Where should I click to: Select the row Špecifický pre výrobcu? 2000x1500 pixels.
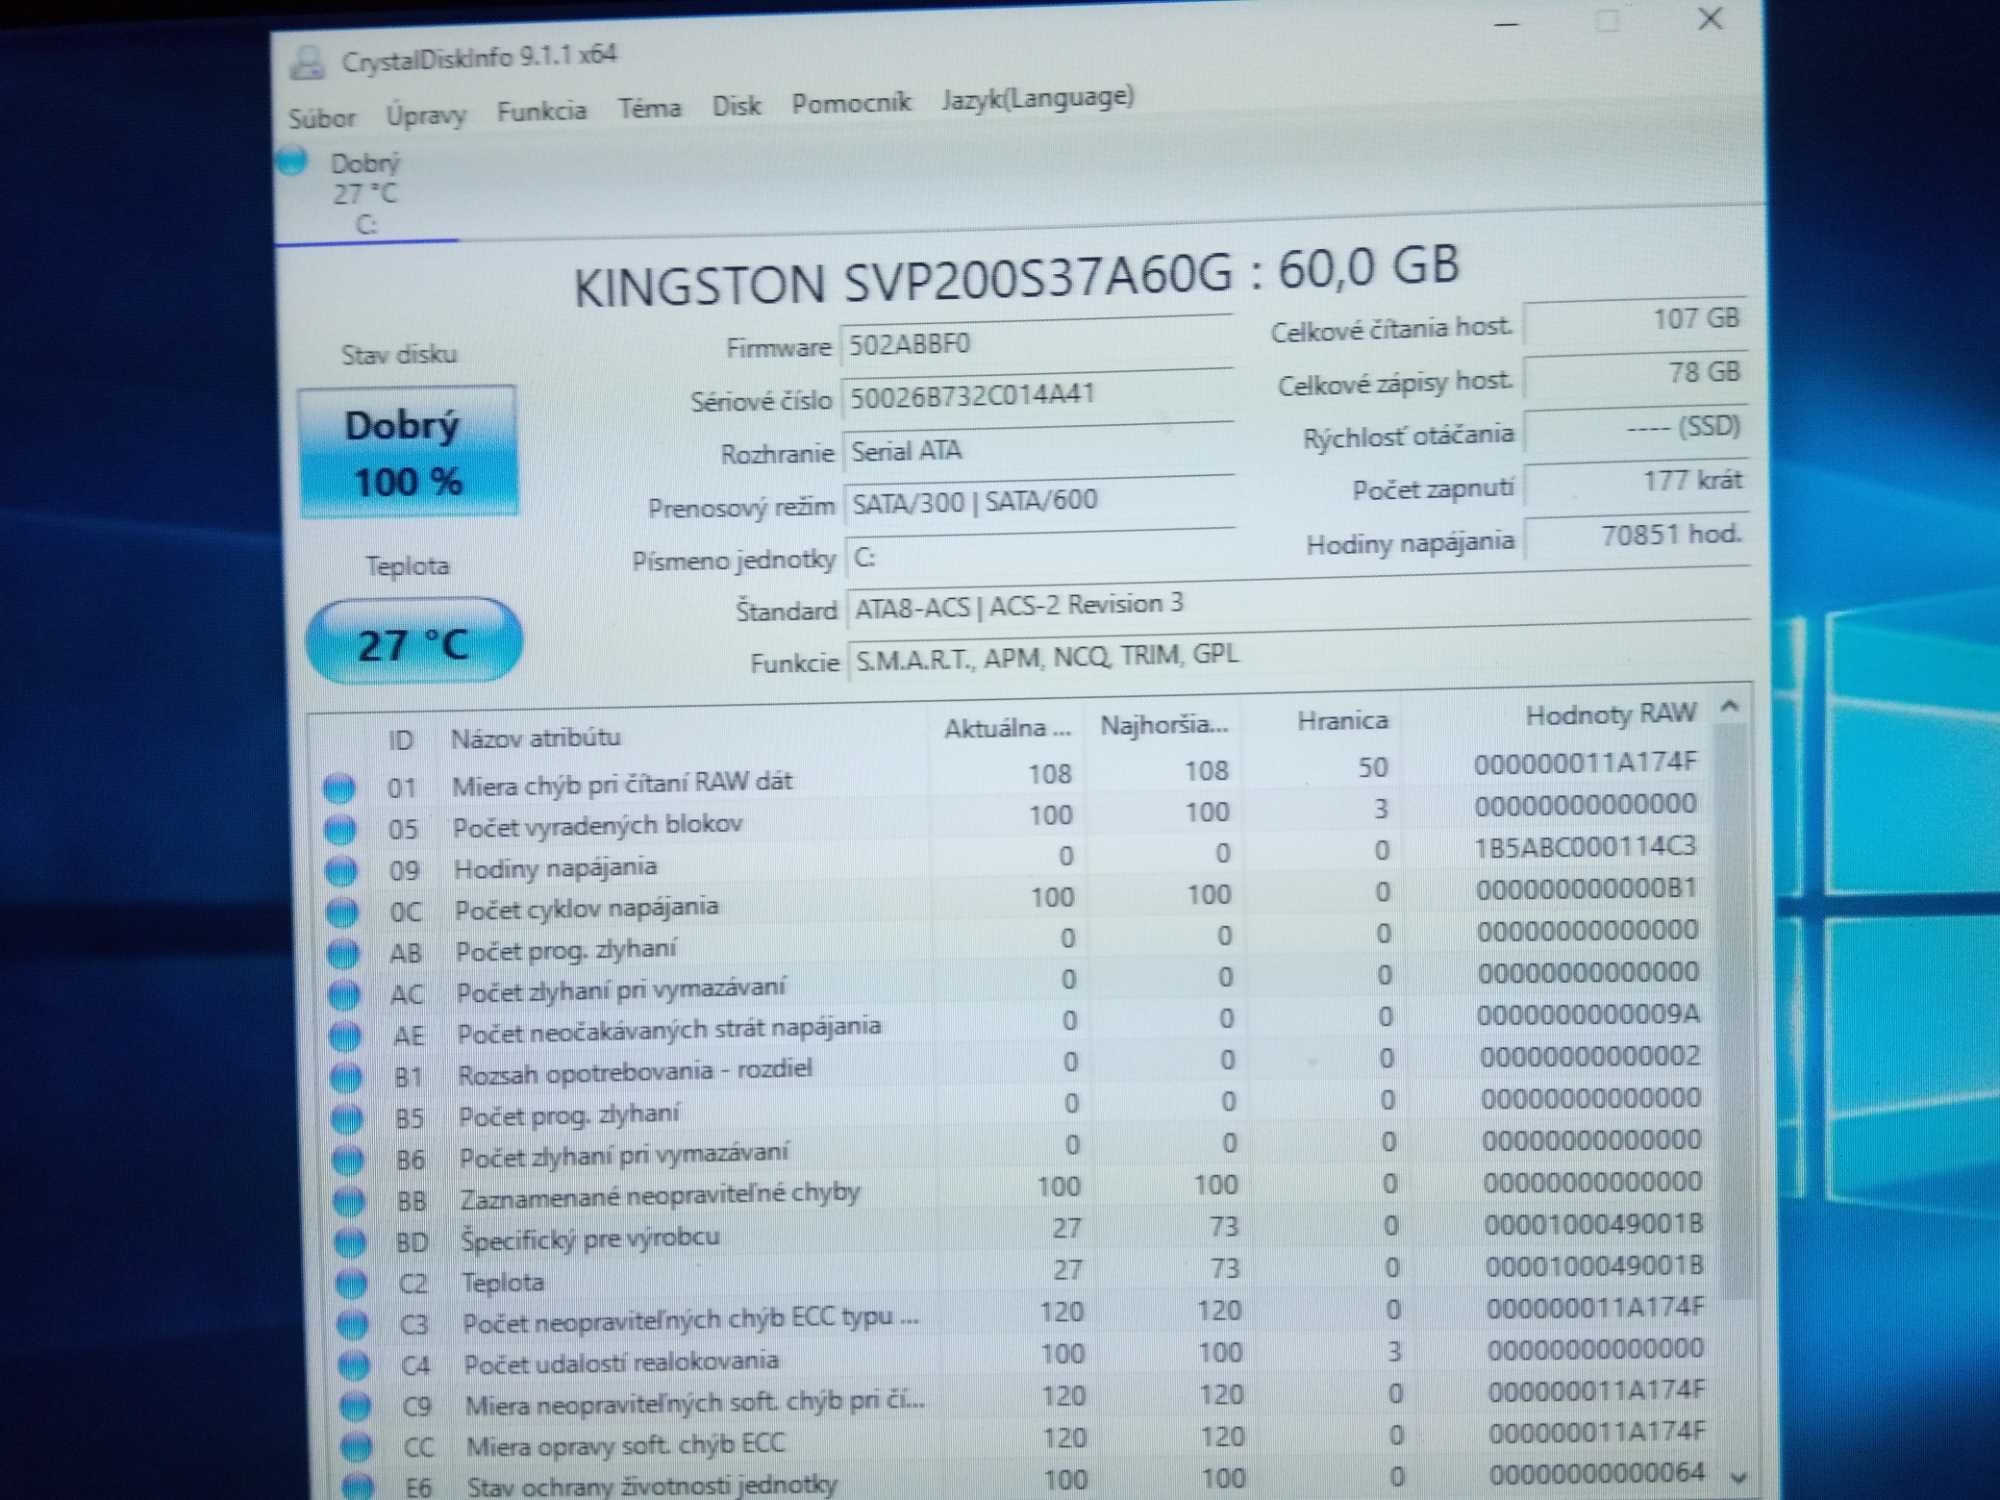tap(1022, 1231)
